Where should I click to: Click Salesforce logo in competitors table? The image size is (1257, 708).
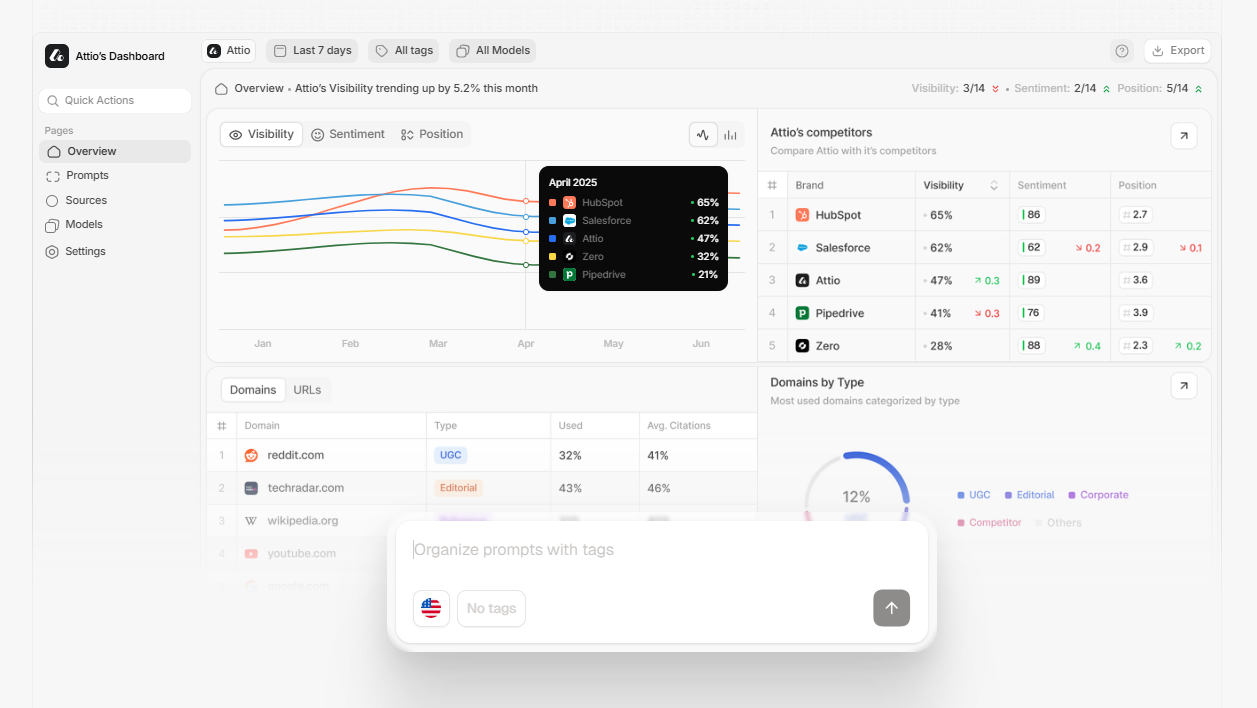802,248
